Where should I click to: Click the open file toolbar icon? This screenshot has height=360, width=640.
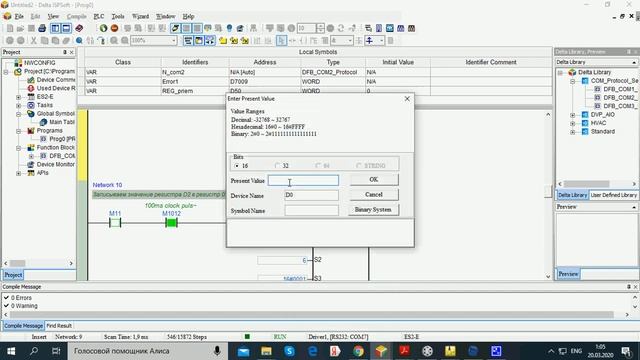tap(20, 28)
